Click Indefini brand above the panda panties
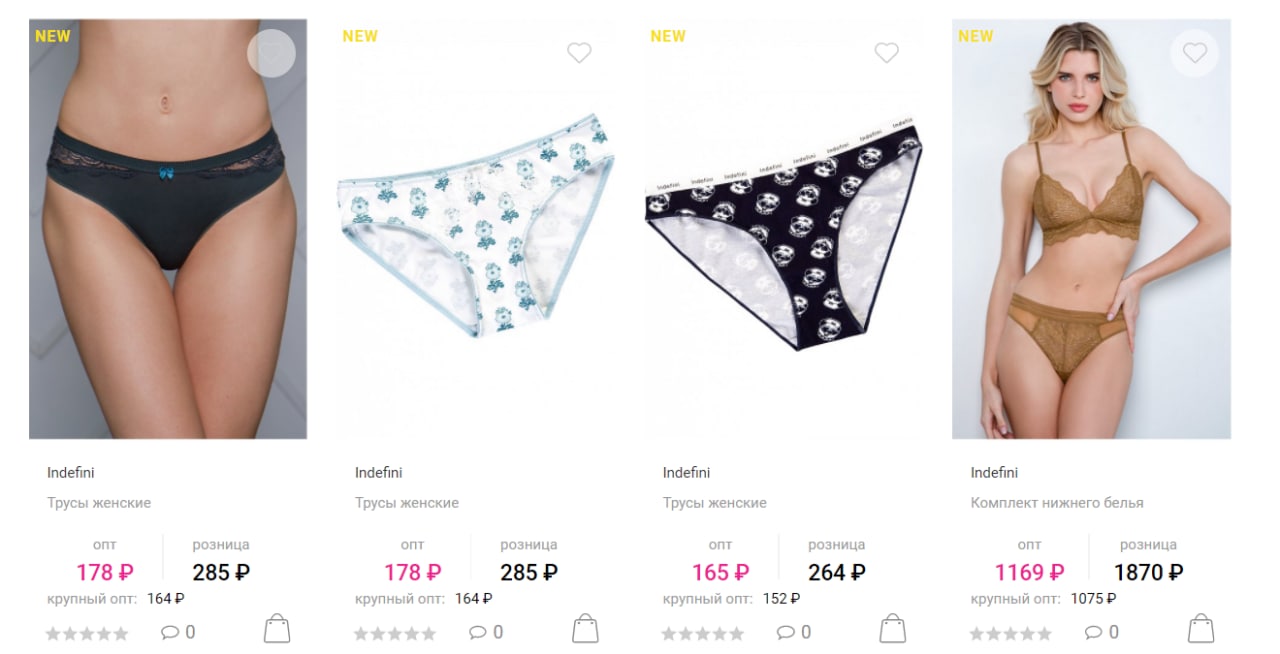Viewport: 1280px width, 654px height. click(x=686, y=472)
